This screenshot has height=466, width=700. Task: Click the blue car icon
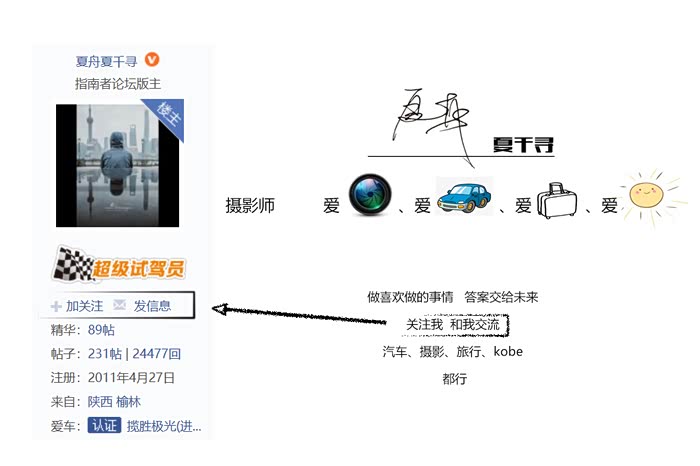click(x=464, y=196)
